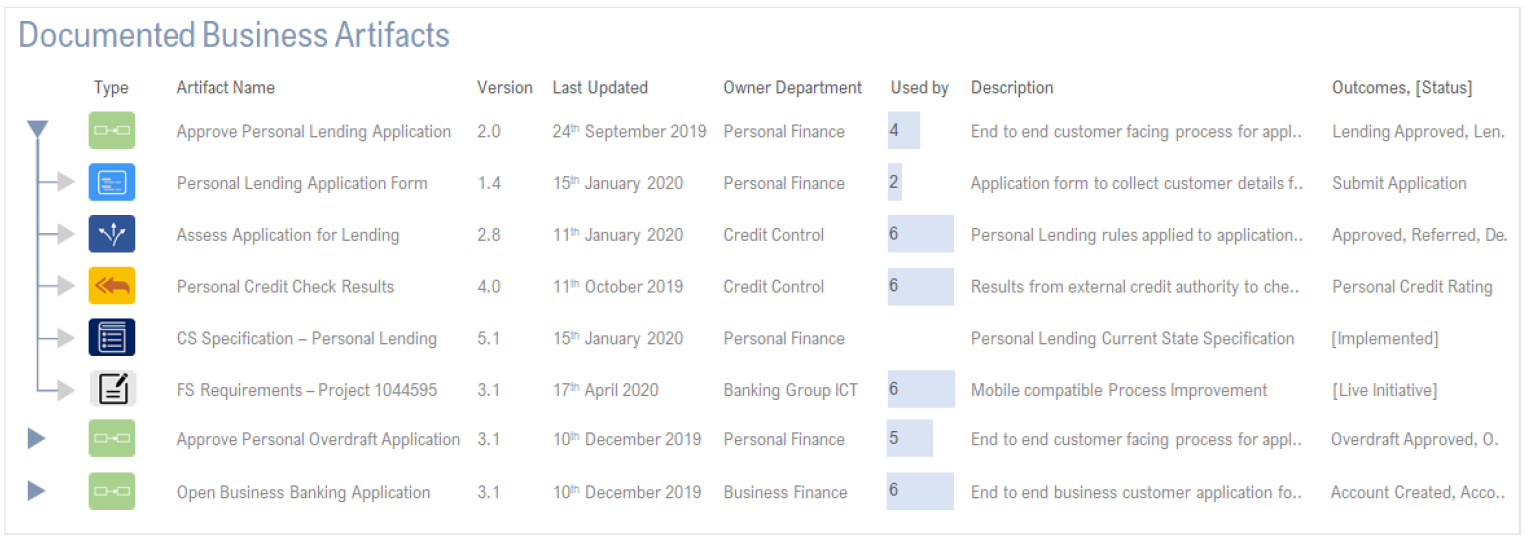Viewport: 1525px width, 538px height.
Task: Click the green icon for Approve Personal Overdraft Application
Action: [x=112, y=439]
